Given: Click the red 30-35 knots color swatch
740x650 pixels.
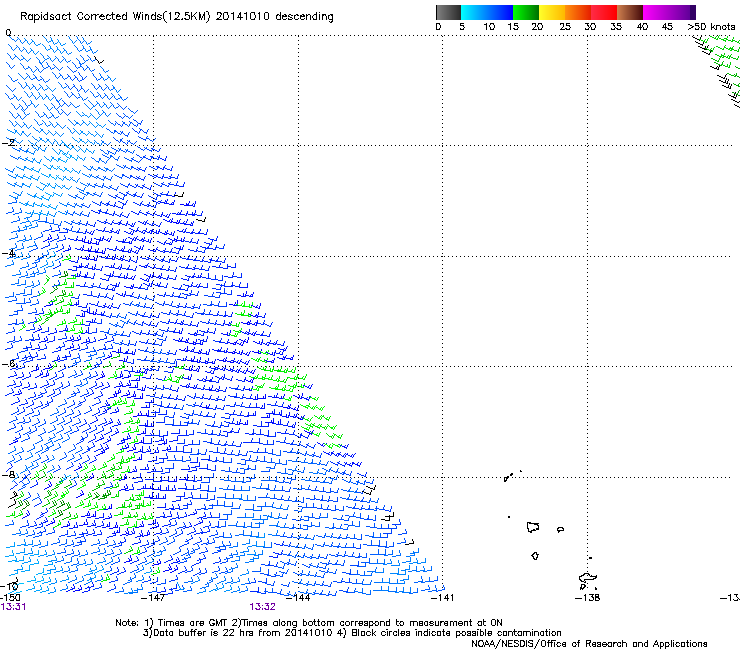Looking at the screenshot, I should point(604,12).
